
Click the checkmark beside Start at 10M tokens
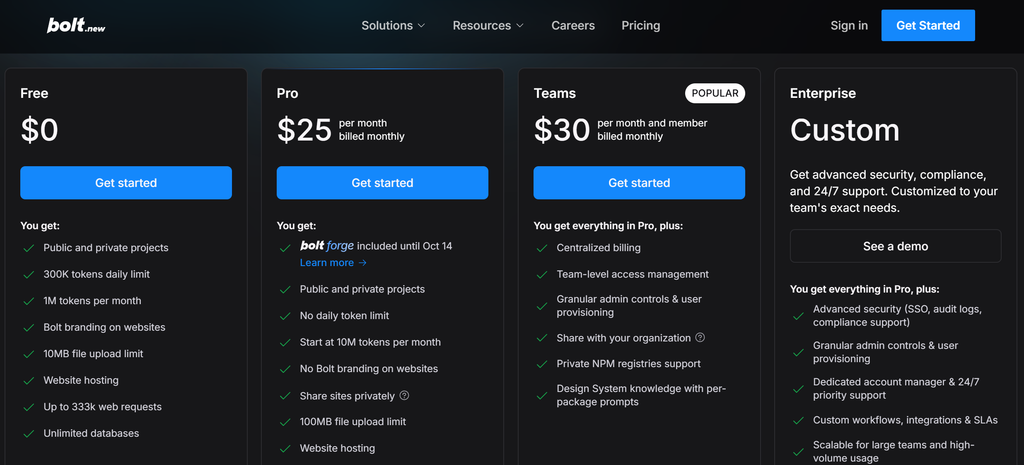[x=285, y=343]
